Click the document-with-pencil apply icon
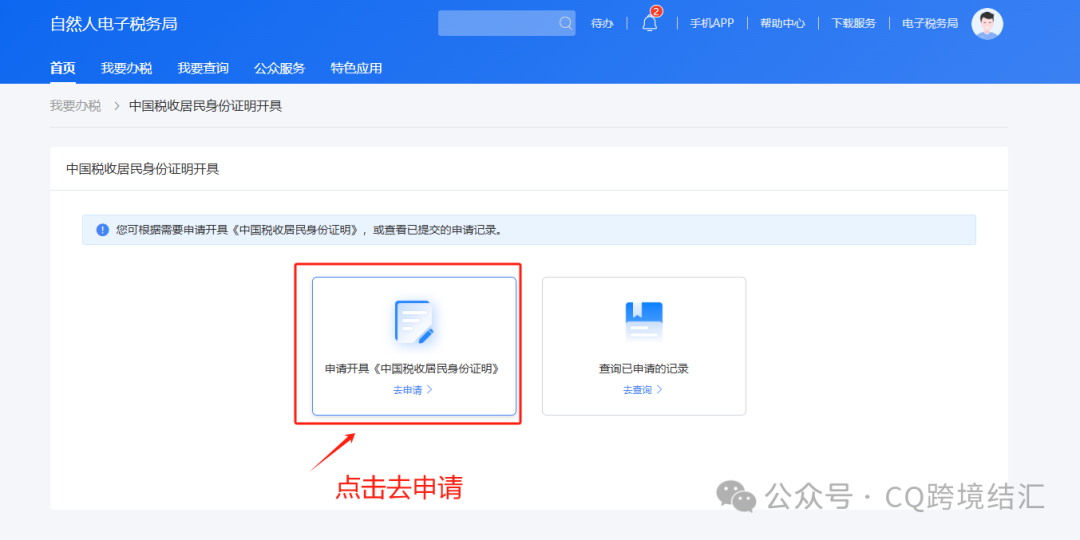 414,321
